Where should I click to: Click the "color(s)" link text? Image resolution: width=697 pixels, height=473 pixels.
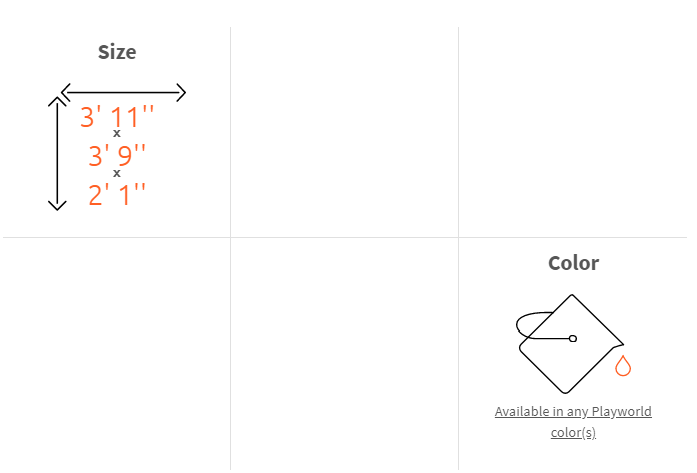pyautogui.click(x=573, y=433)
